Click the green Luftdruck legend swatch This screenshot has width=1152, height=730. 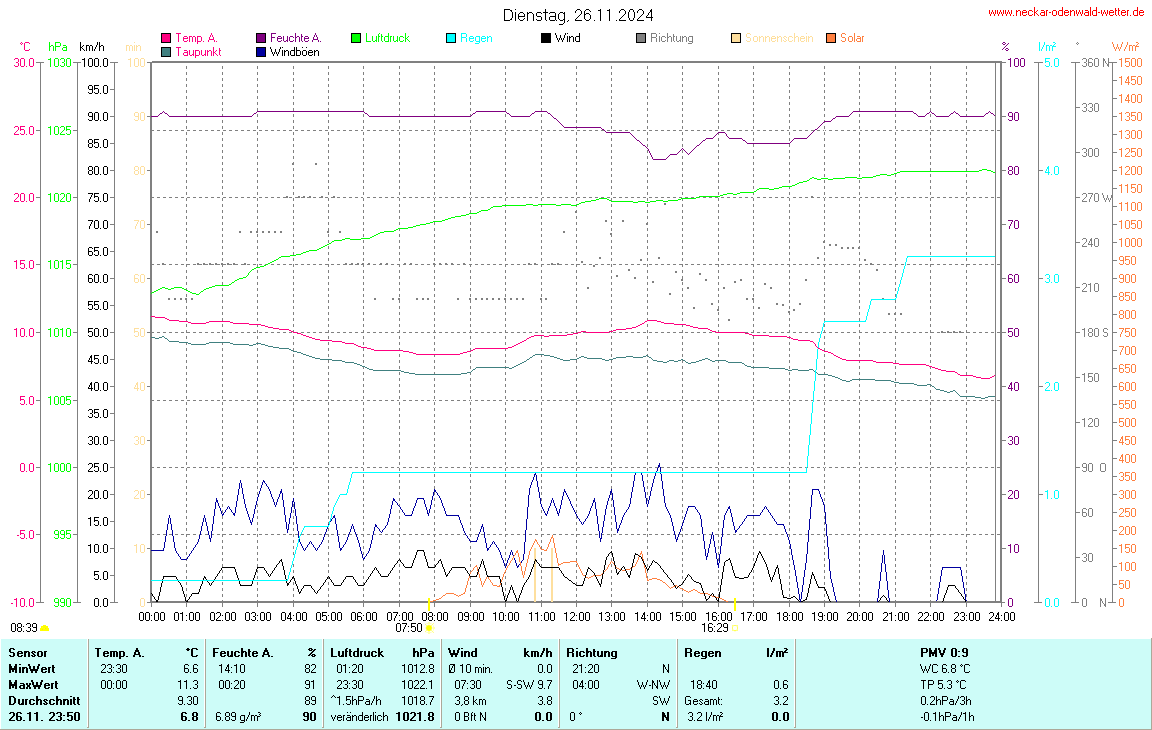point(356,38)
